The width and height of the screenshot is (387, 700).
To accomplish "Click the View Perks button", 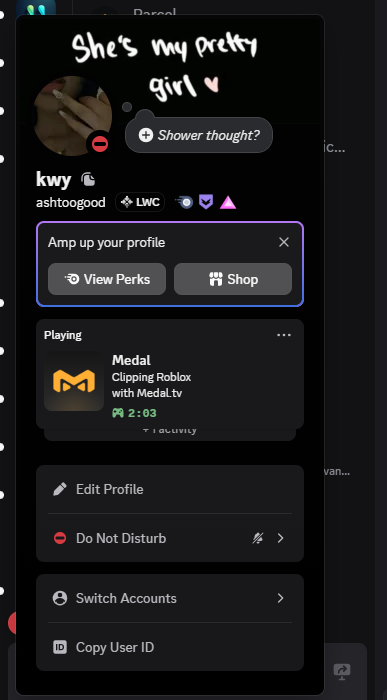I will [x=107, y=279].
